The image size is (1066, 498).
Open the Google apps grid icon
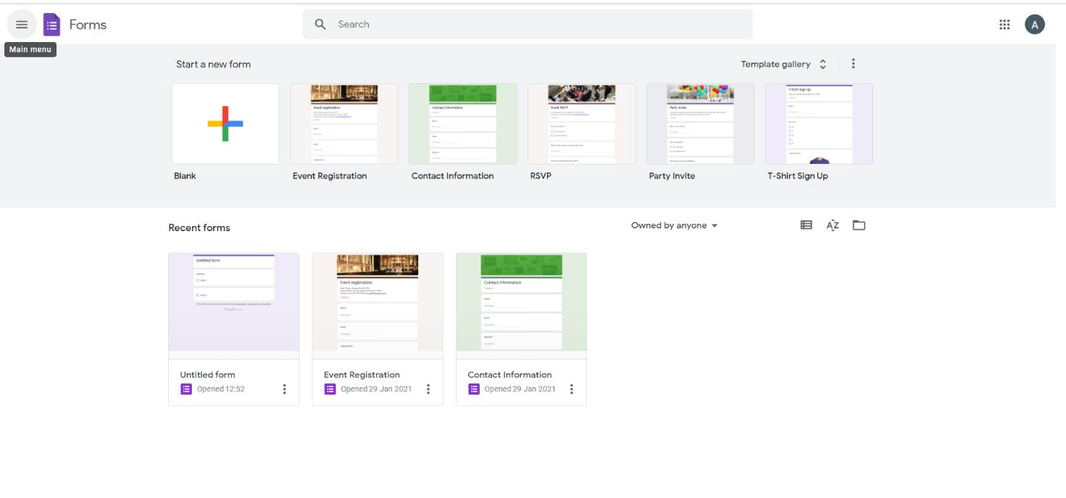coord(1004,24)
